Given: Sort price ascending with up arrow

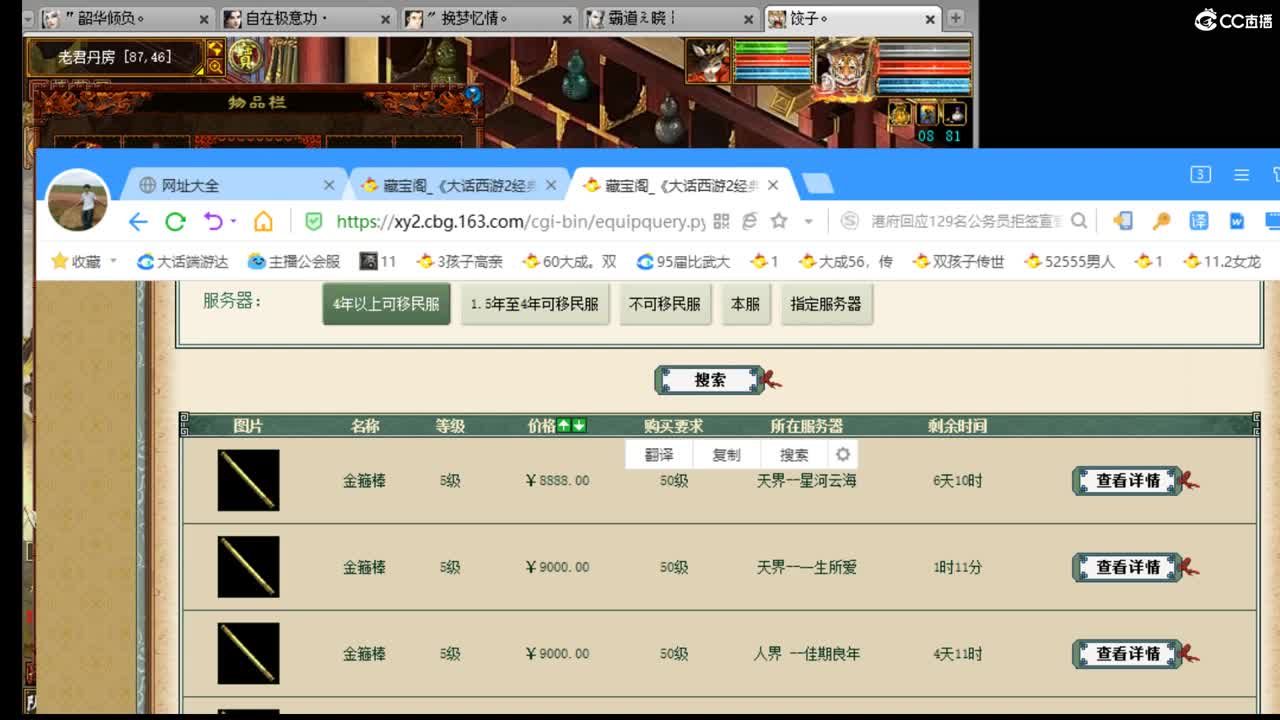Looking at the screenshot, I should 564,426.
